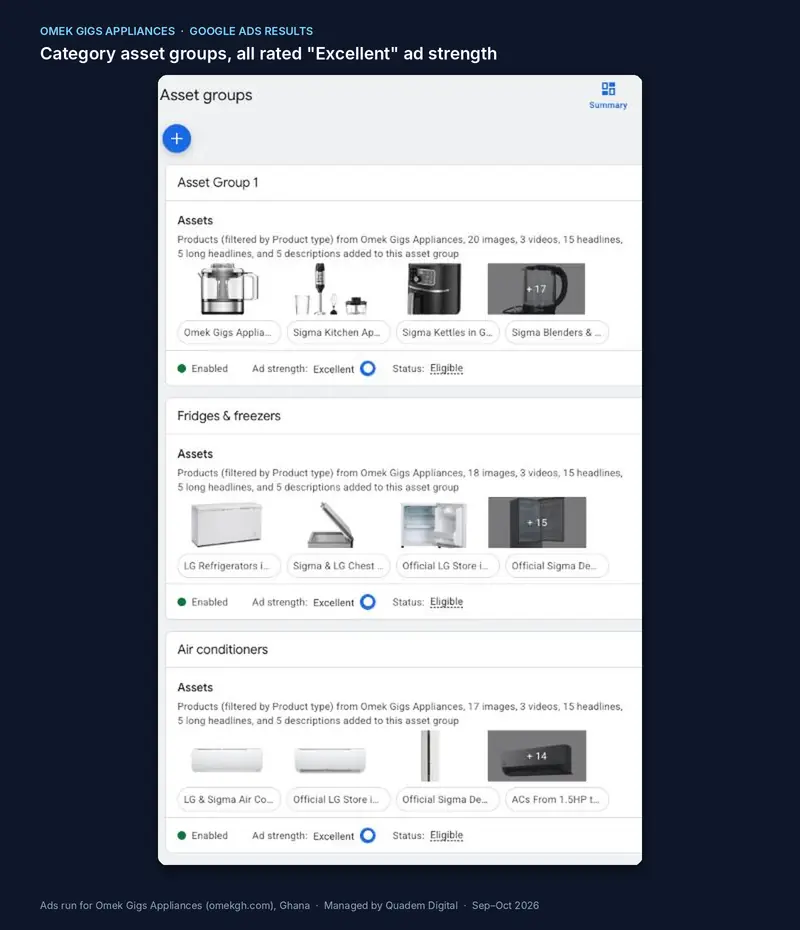800x930 pixels.
Task: Select the 'LG & Sigma Air Co...' headline chip
Action: click(x=229, y=800)
